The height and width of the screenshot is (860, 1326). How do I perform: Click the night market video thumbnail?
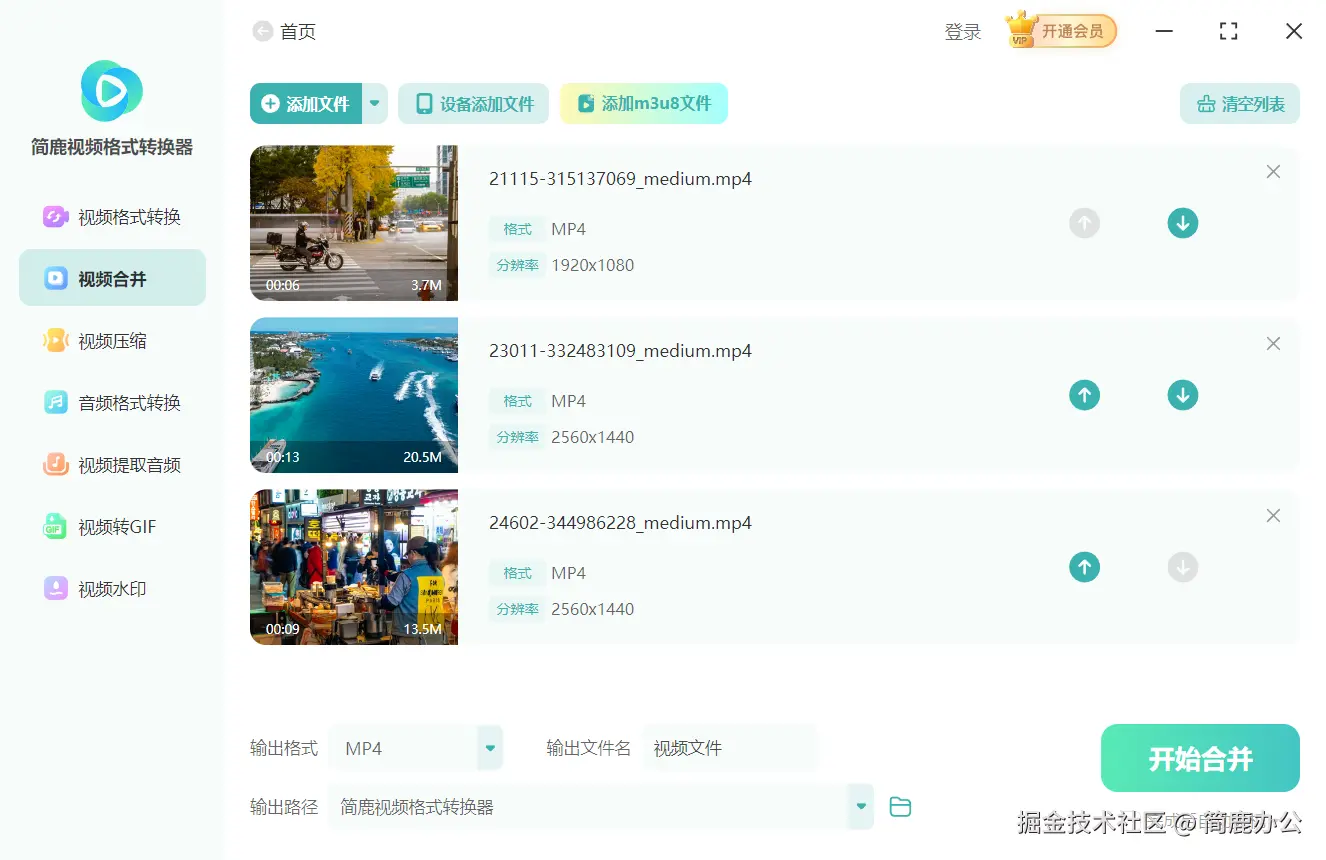tap(354, 567)
